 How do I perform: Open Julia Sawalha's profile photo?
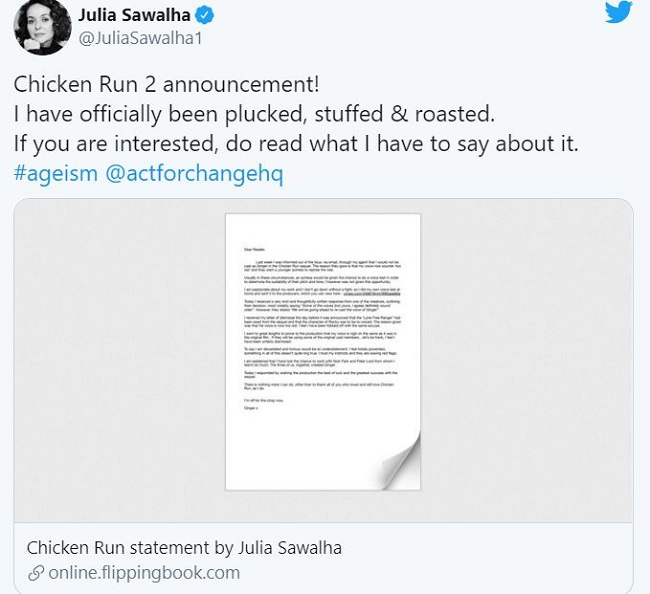click(x=40, y=27)
